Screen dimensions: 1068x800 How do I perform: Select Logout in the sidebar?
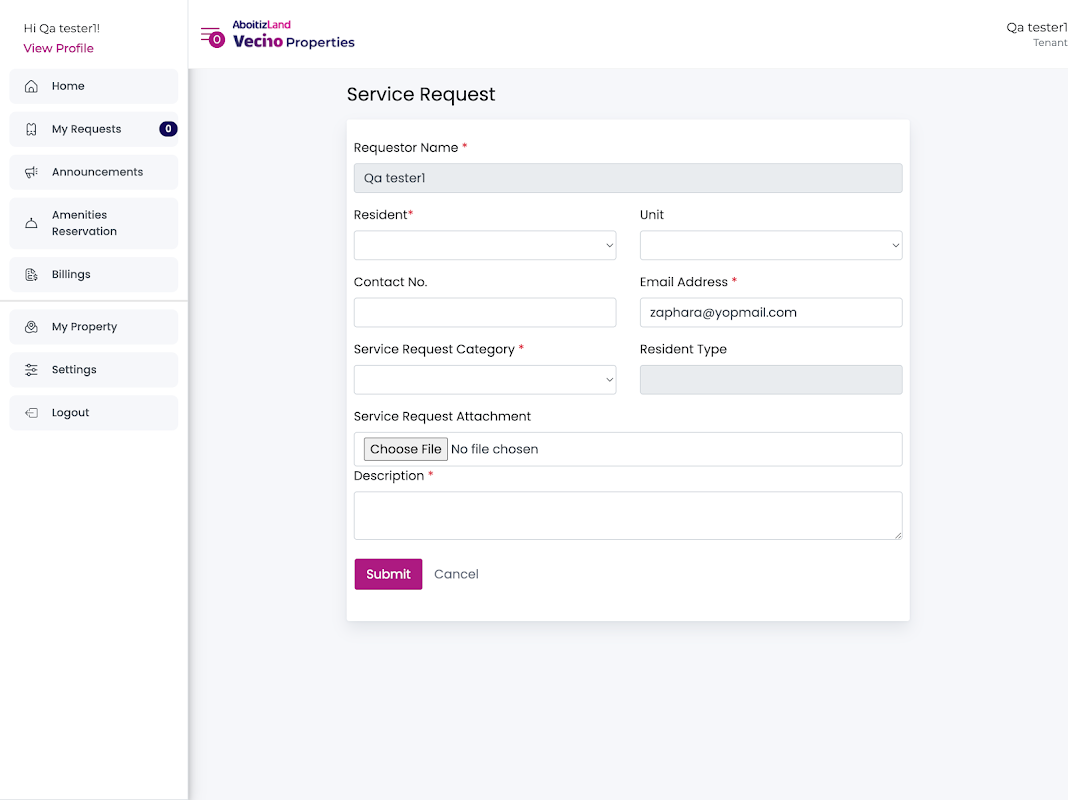pos(94,413)
